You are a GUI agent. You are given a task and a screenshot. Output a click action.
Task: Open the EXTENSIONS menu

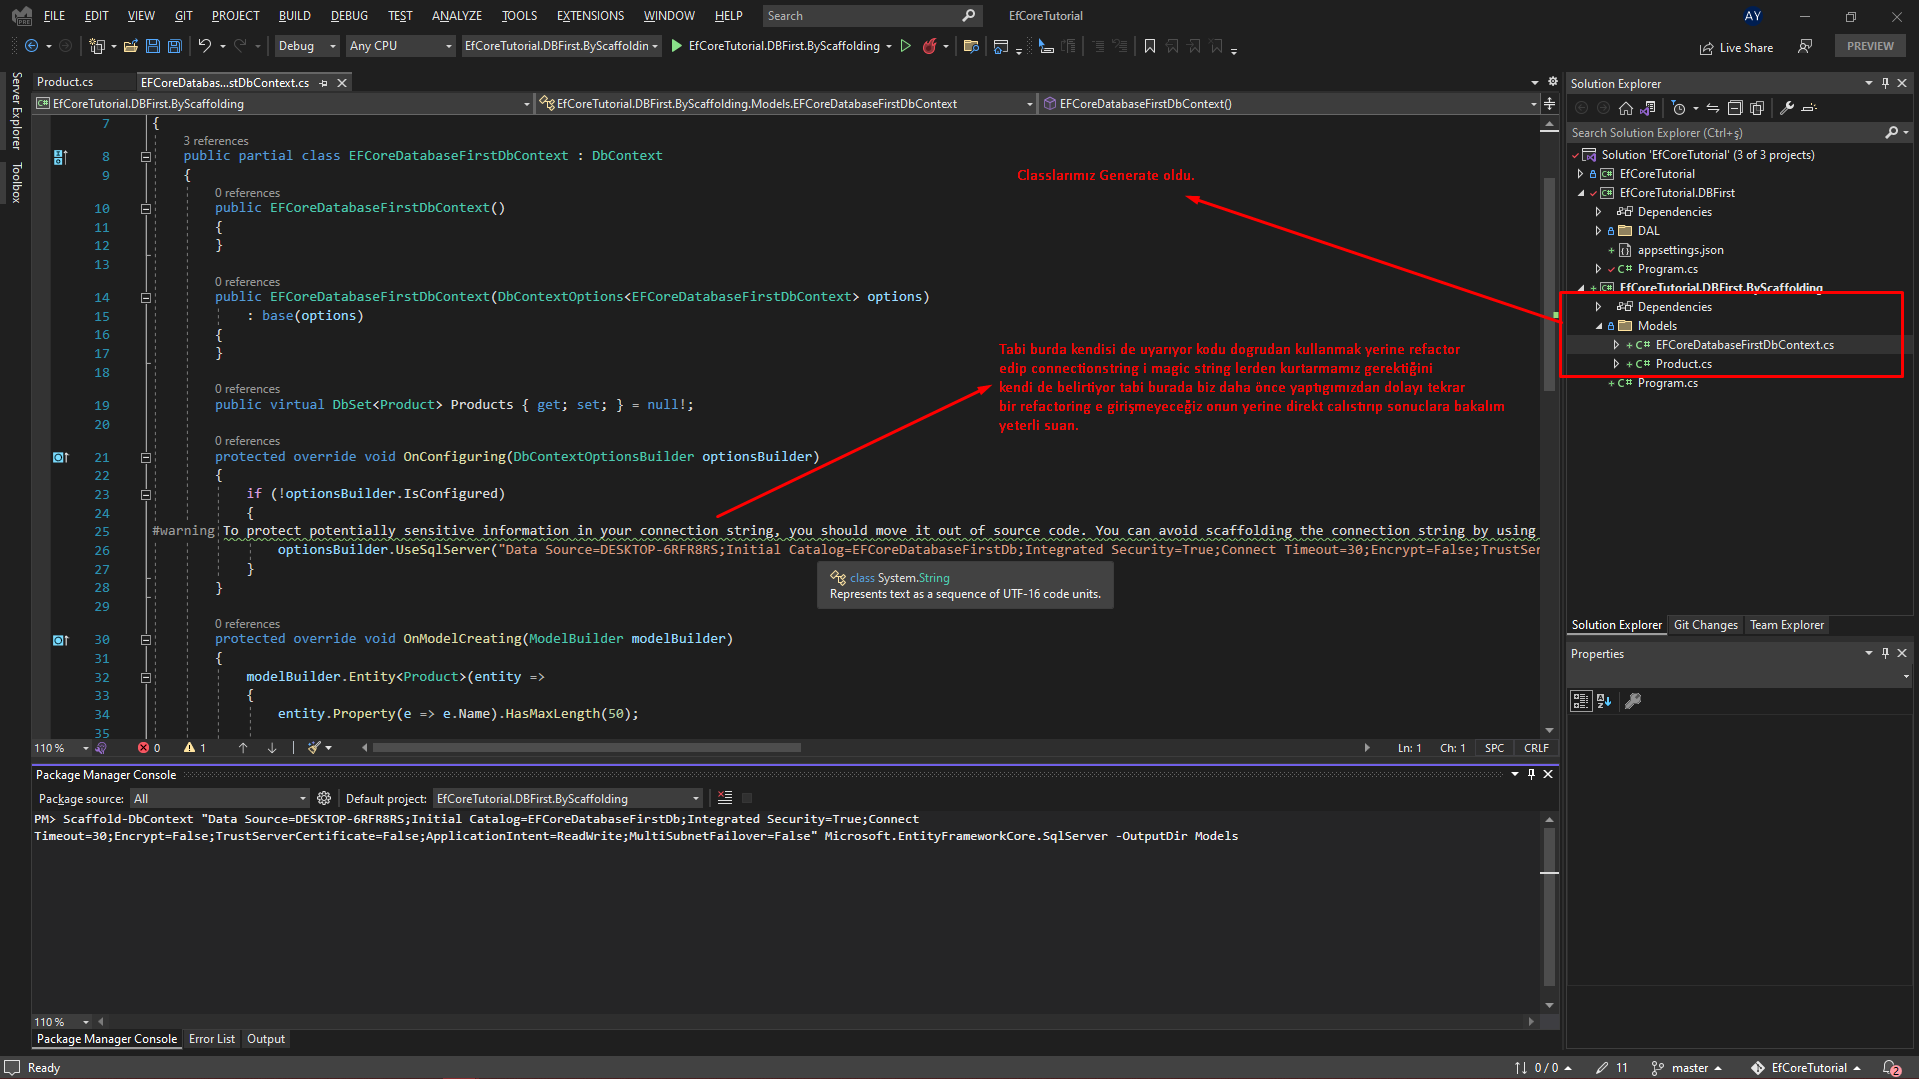click(x=589, y=15)
